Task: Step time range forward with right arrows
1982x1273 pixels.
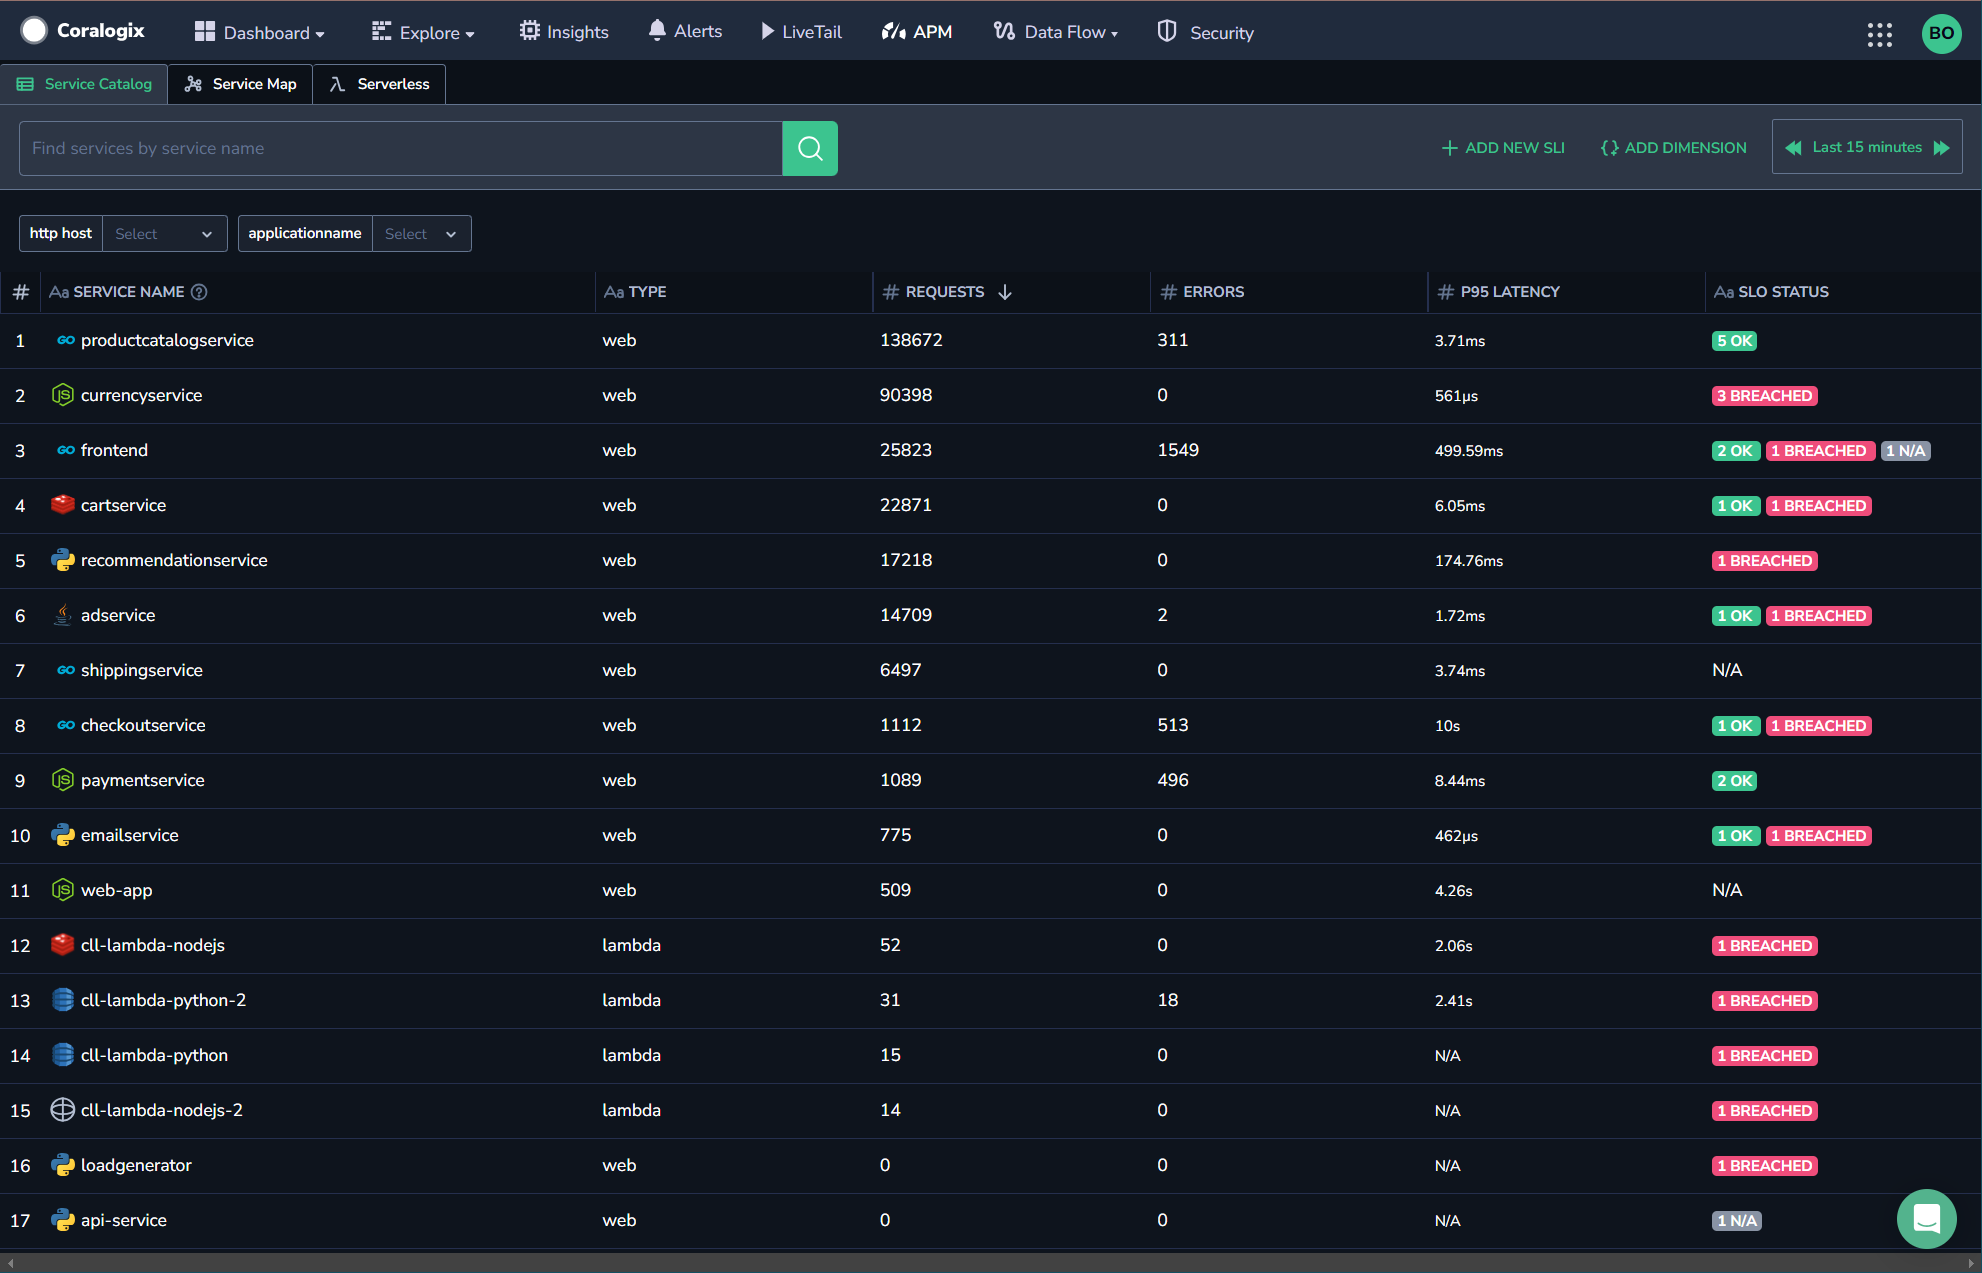Action: pos(1942,148)
